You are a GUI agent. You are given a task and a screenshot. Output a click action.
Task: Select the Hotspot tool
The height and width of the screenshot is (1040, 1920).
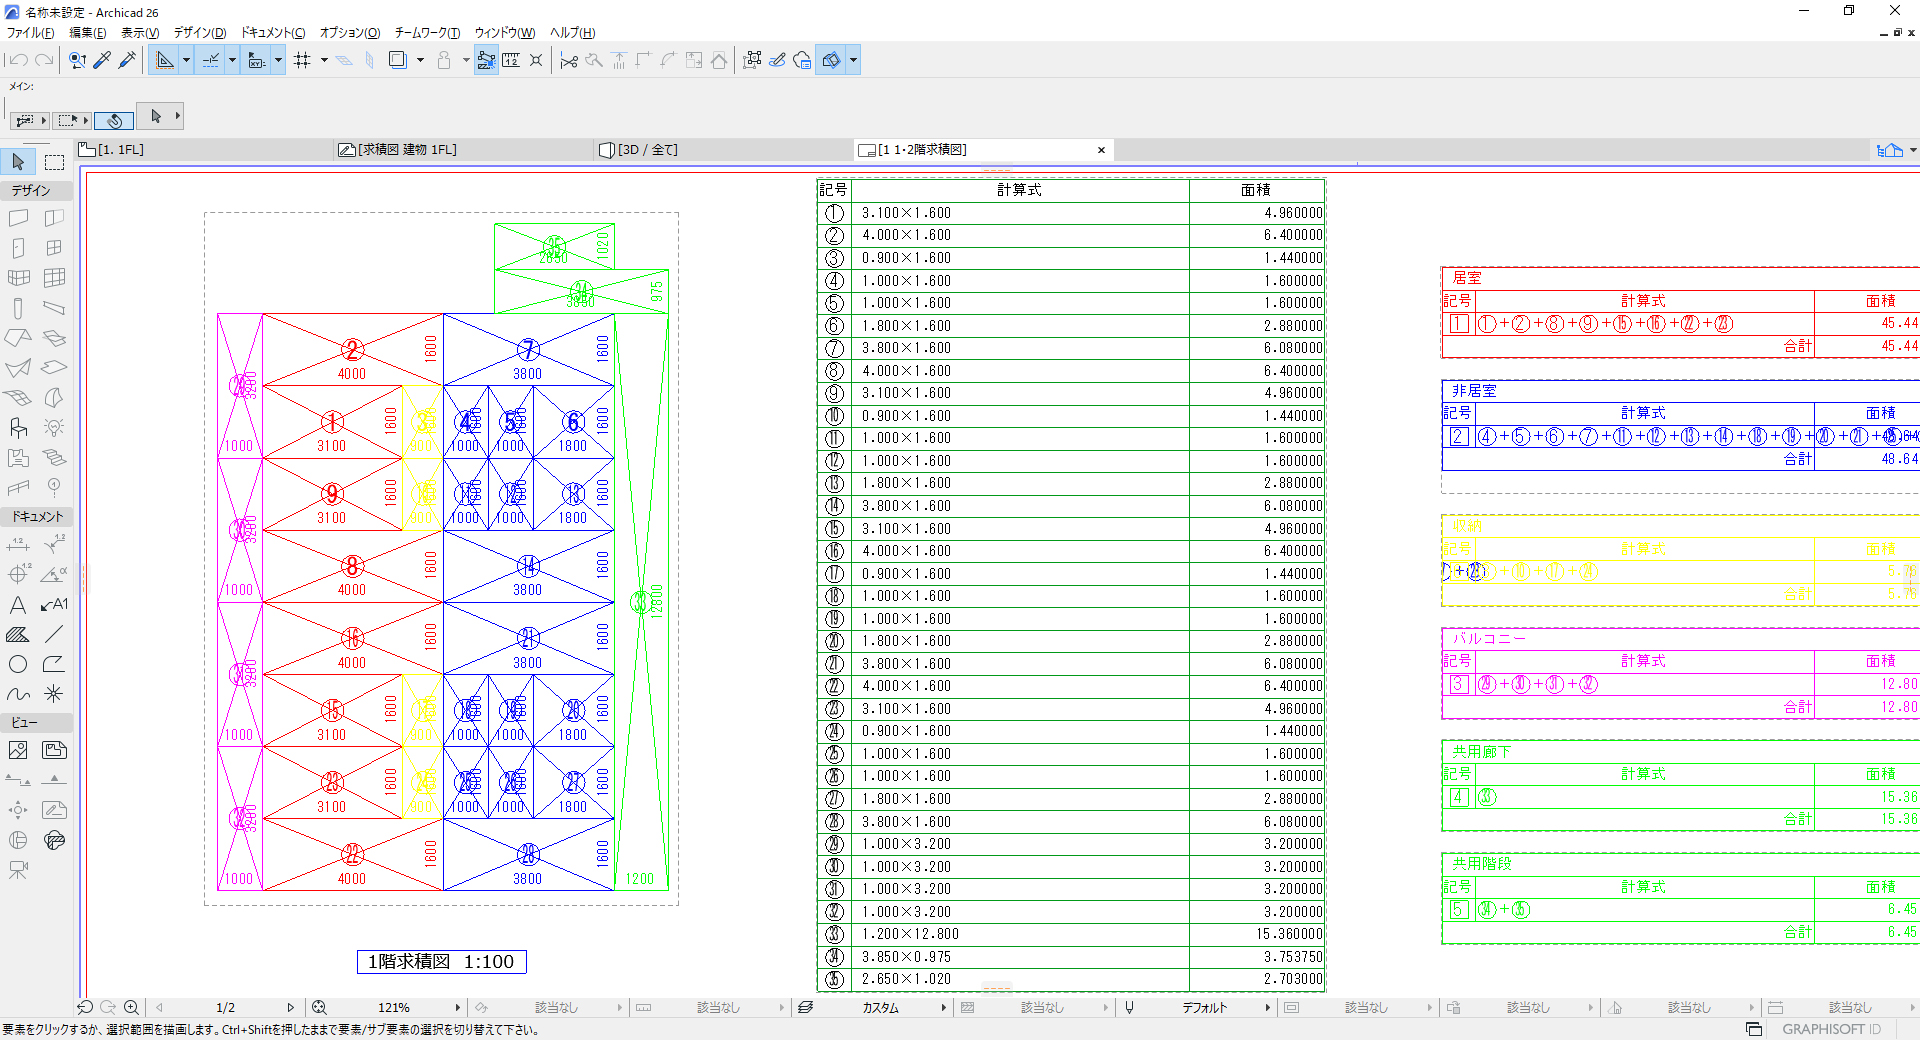tap(54, 694)
